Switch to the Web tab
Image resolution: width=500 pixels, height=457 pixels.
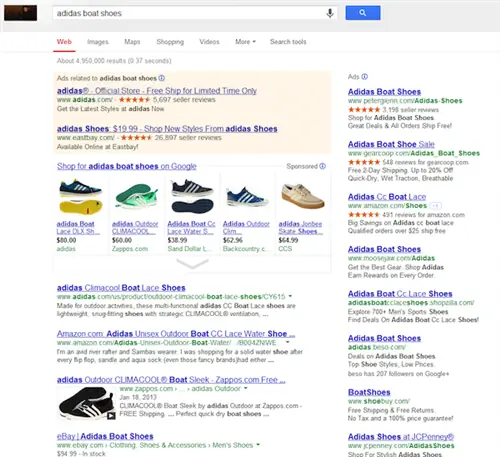[64, 42]
